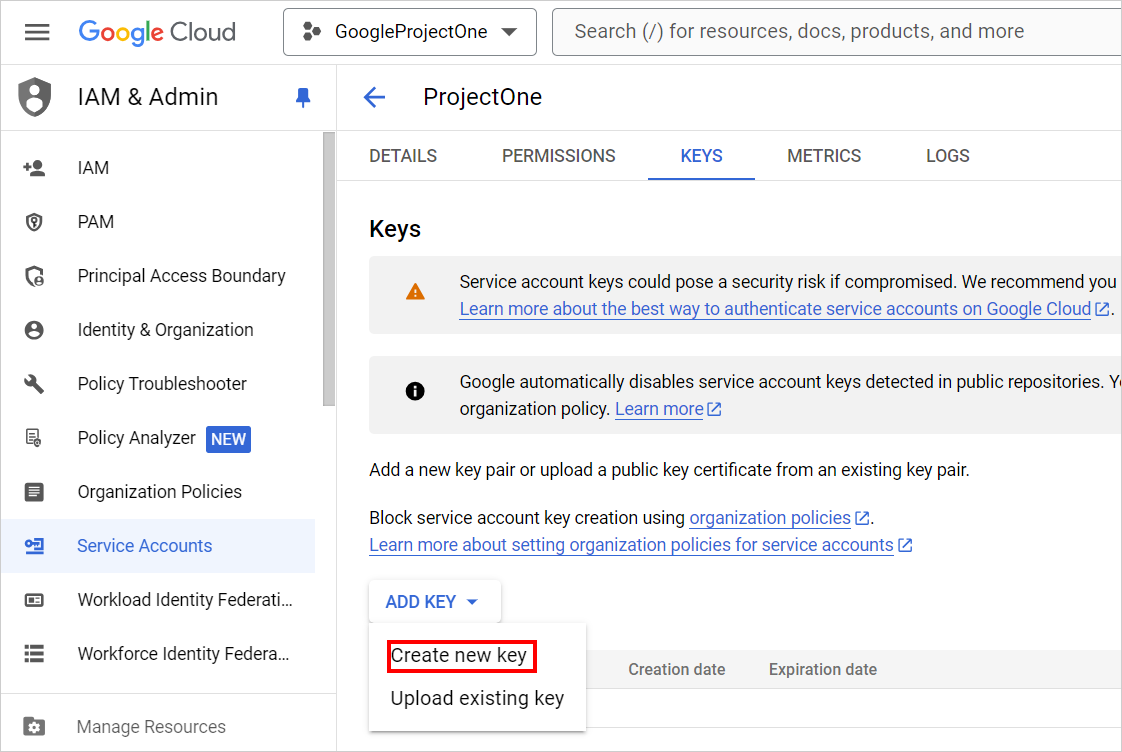1122x752 pixels.
Task: Open setting organization policies for service accounts link
Action: coord(631,545)
